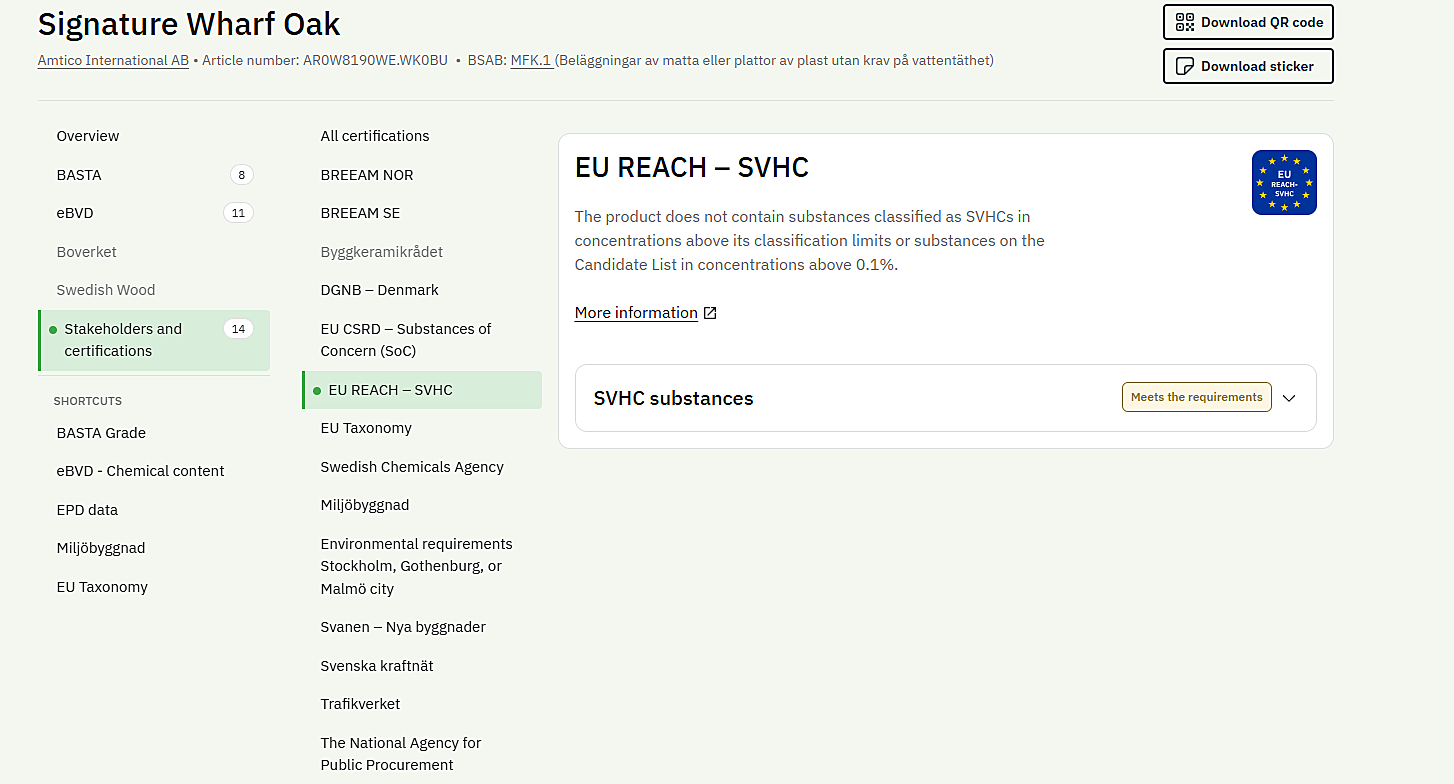1454x784 pixels.
Task: Open Stakeholders and certifications section
Action: point(154,340)
